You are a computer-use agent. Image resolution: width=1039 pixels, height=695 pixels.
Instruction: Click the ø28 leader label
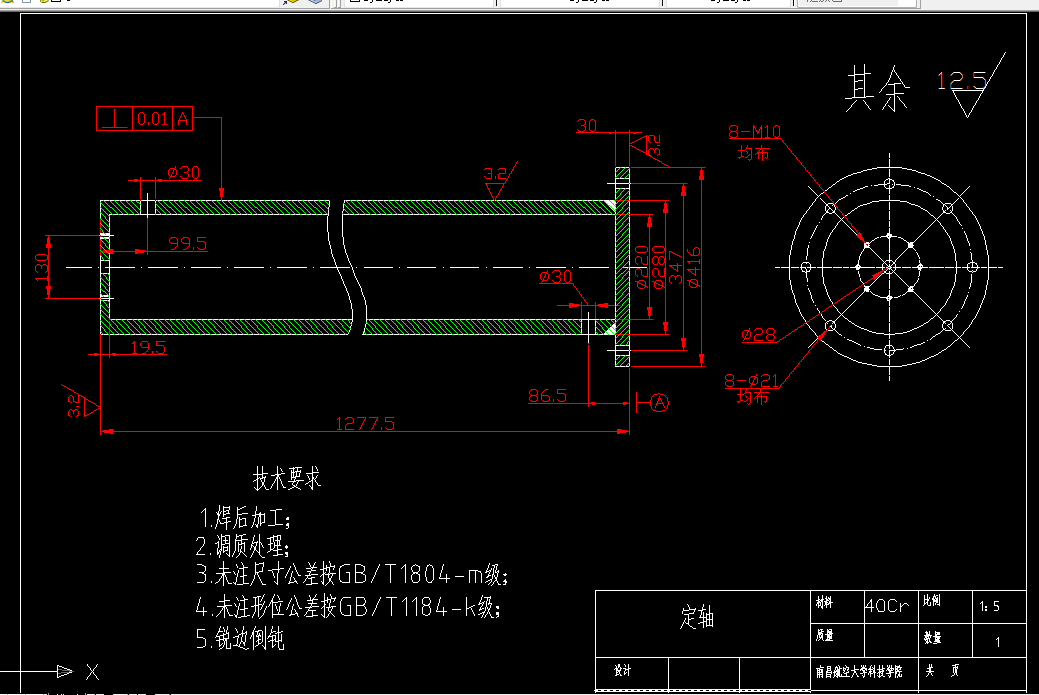(x=758, y=335)
